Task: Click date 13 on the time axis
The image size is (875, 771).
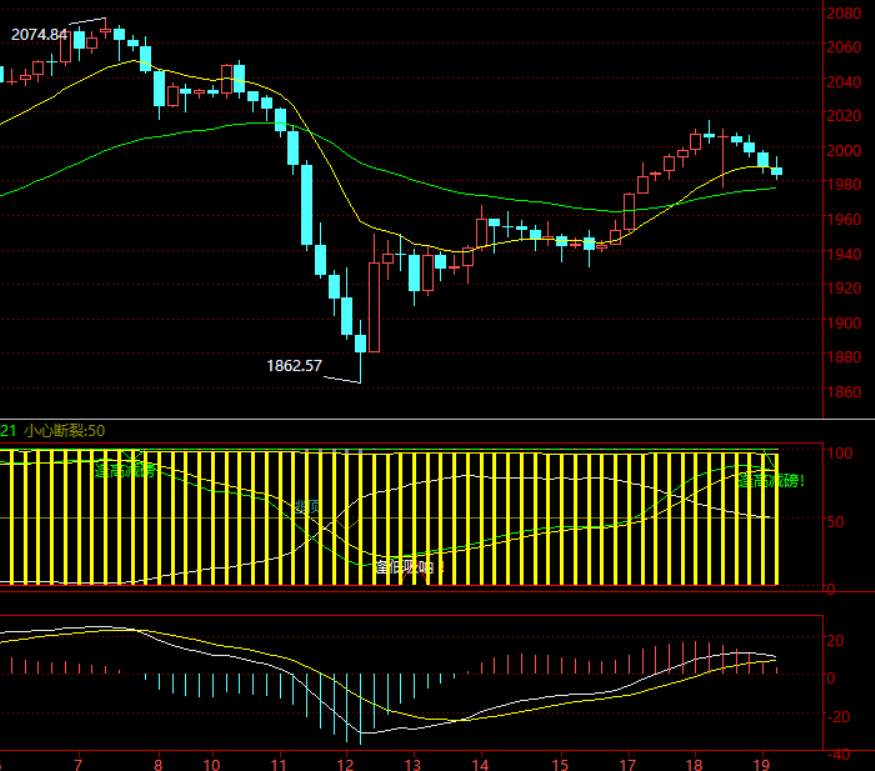Action: (x=412, y=764)
